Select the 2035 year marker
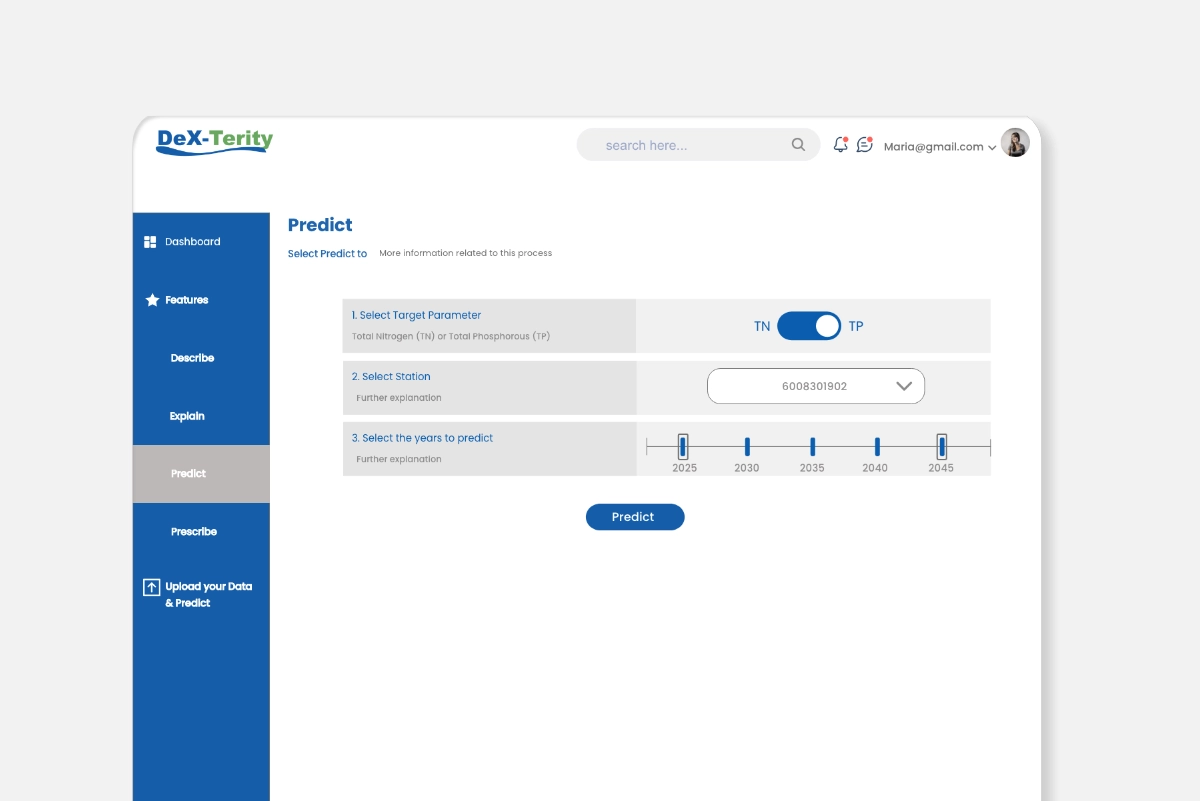 click(813, 447)
